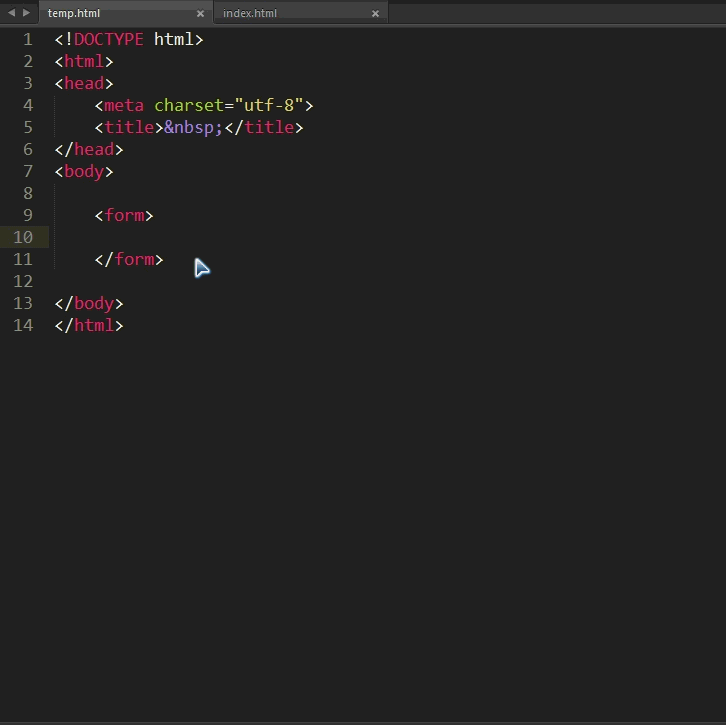
Task: Place cursor in the DOCTYPE keyword
Action: point(108,40)
